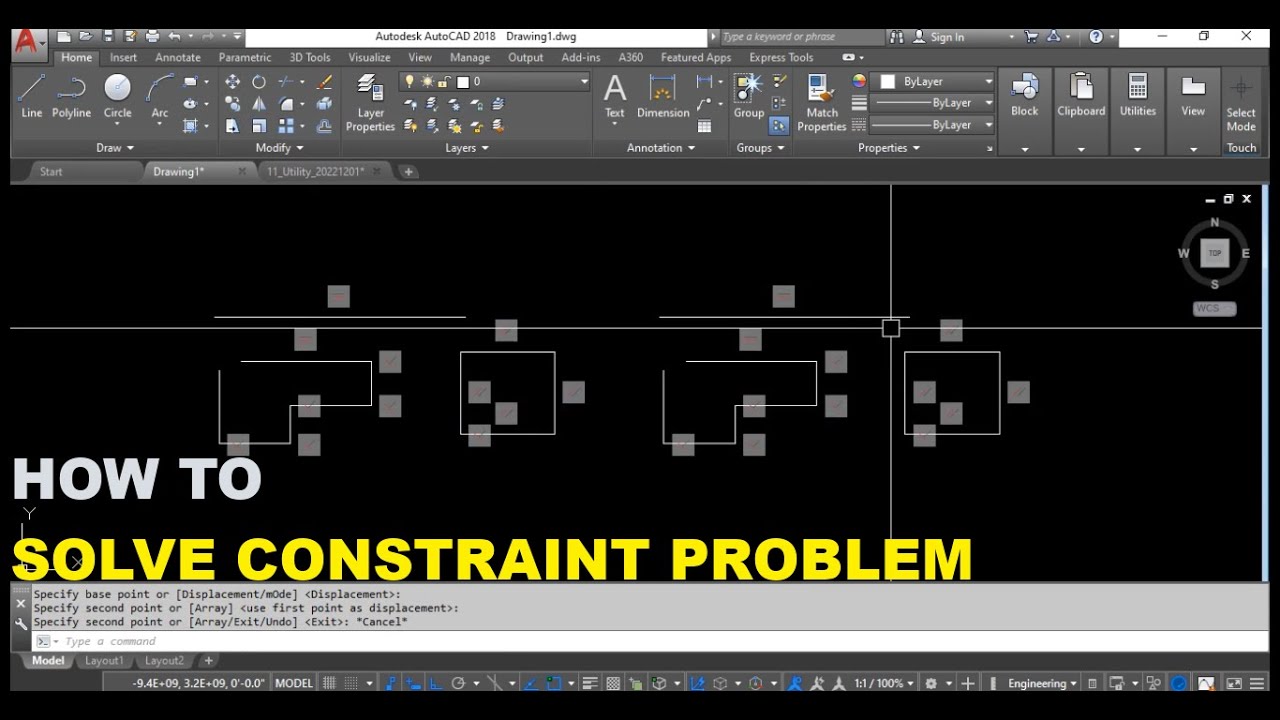
Task: Click the Select Mode Touch button
Action: point(1241,112)
